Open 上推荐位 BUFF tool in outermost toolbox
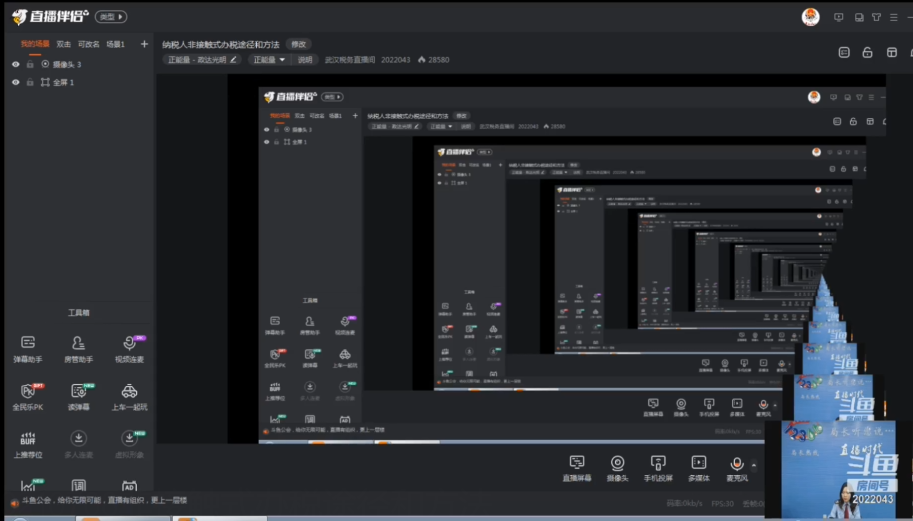913x521 pixels. 27,445
